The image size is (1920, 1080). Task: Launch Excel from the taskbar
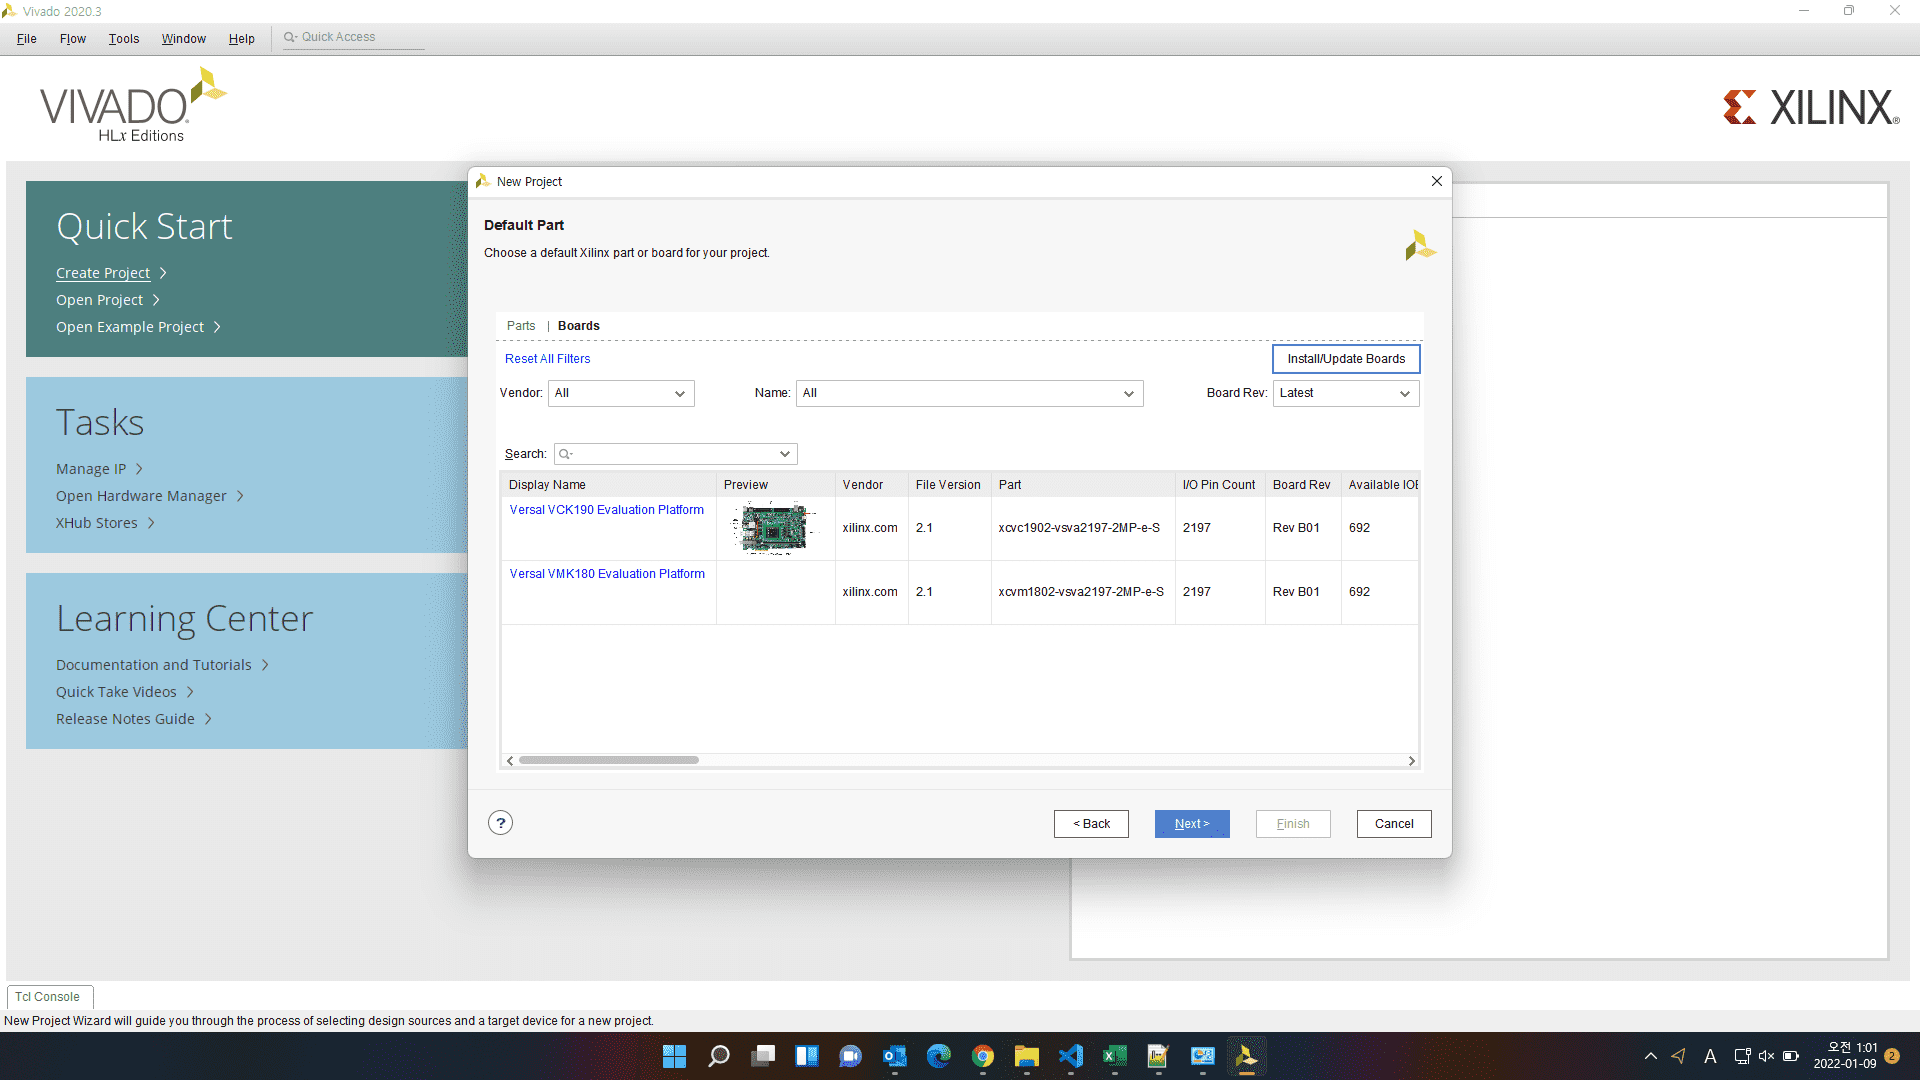pyautogui.click(x=1114, y=1056)
